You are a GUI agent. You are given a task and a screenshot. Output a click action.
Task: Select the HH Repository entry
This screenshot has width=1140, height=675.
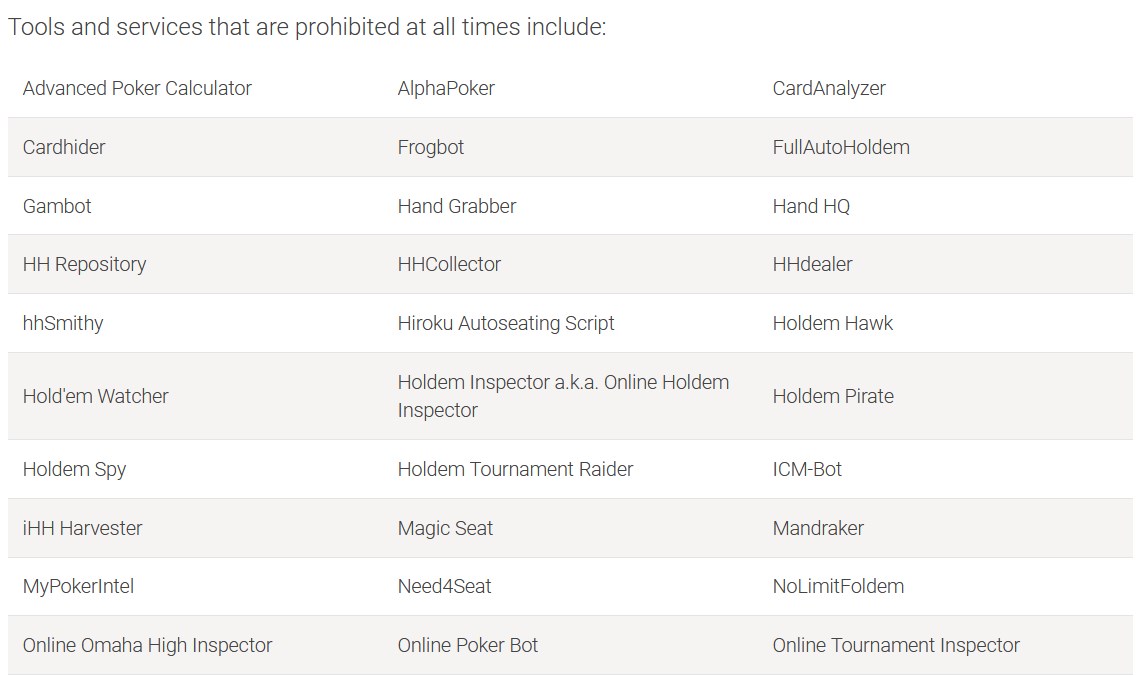click(84, 265)
